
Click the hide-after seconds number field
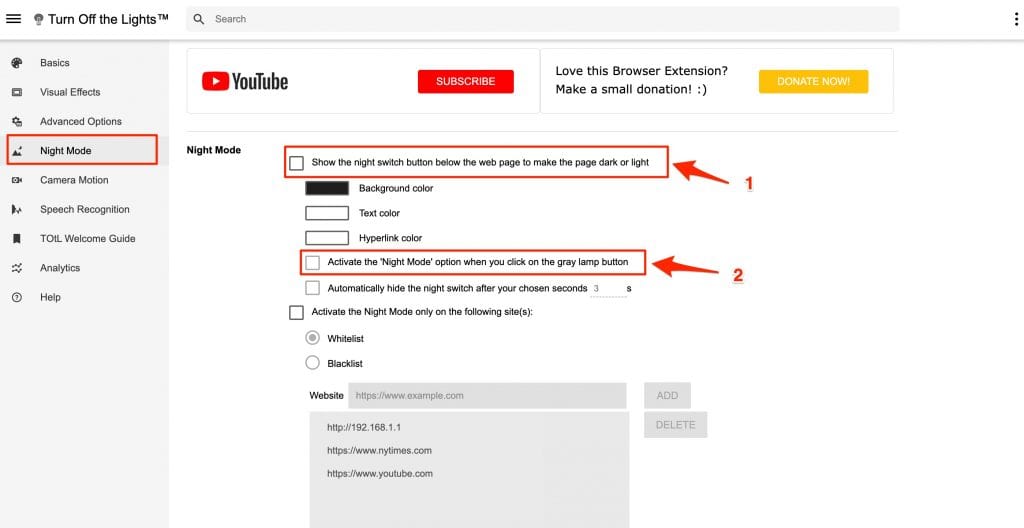click(608, 288)
